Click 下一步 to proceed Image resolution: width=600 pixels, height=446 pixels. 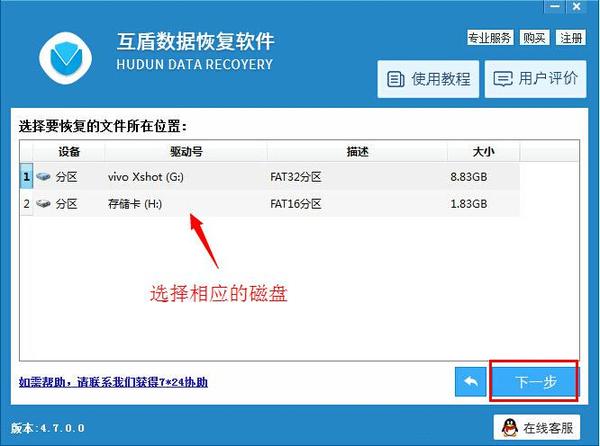tap(534, 381)
